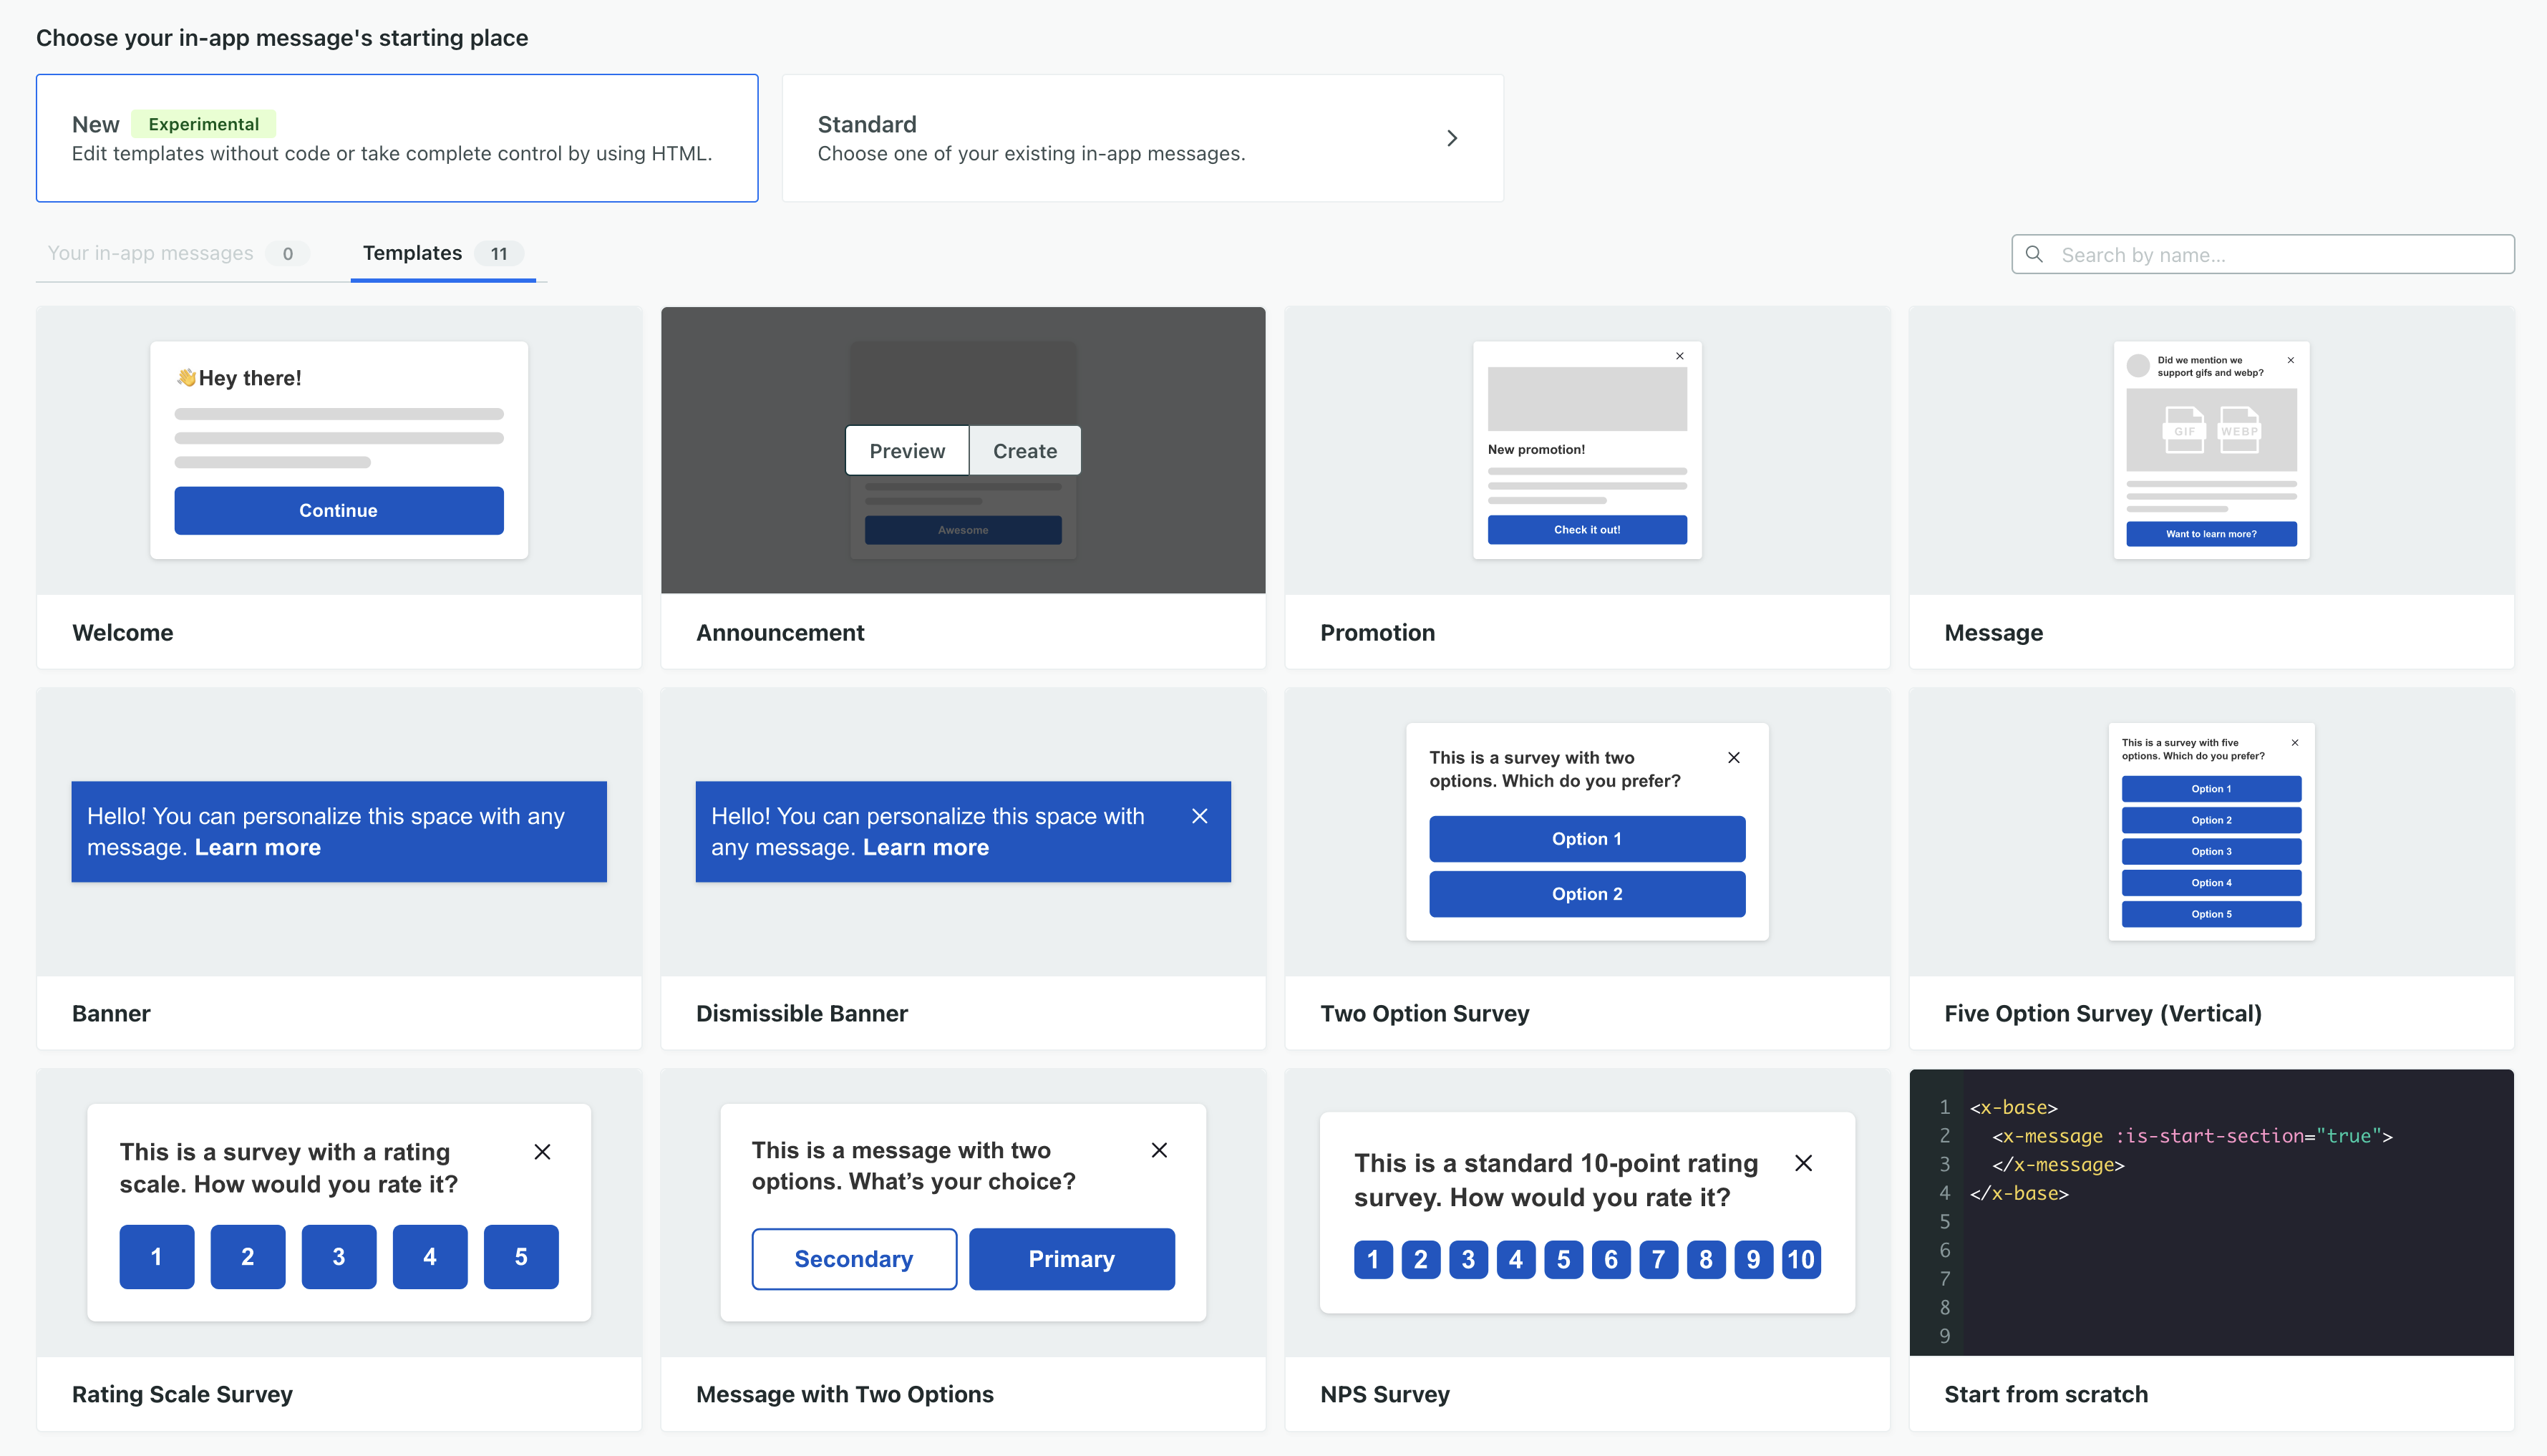Select rating 3 in the Rating Scale Survey

(x=339, y=1257)
